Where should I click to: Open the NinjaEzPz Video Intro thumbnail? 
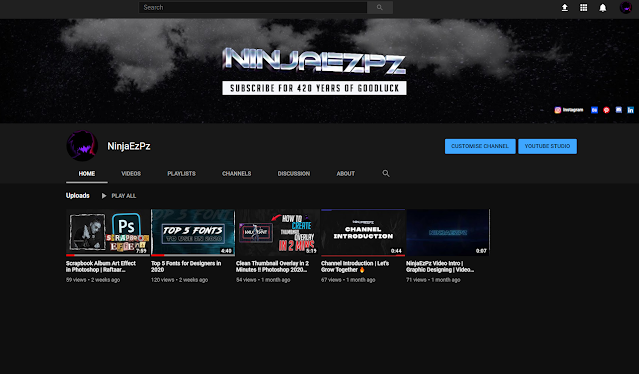448,233
